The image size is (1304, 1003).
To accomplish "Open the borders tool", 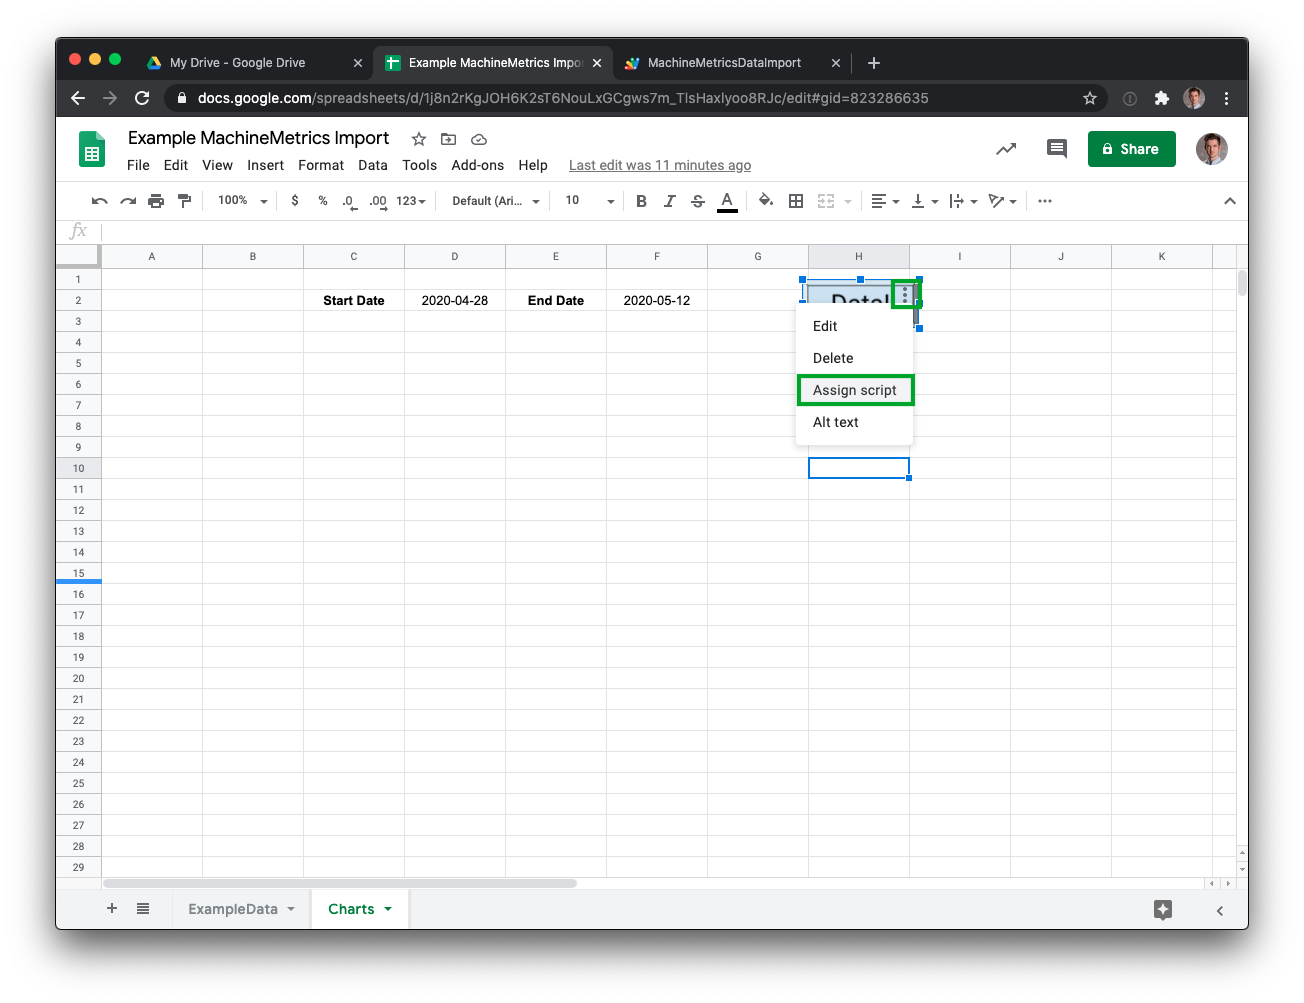I will tap(796, 201).
